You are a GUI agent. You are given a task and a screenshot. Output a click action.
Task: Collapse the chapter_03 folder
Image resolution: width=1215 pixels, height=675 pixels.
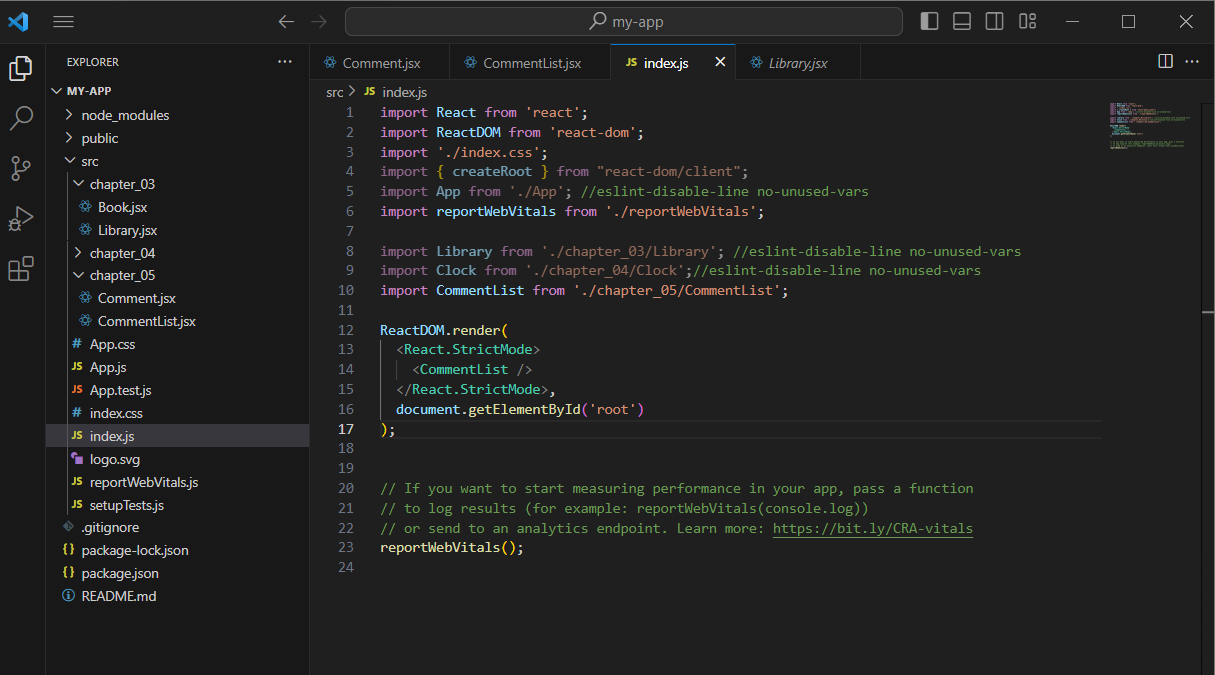click(121, 184)
